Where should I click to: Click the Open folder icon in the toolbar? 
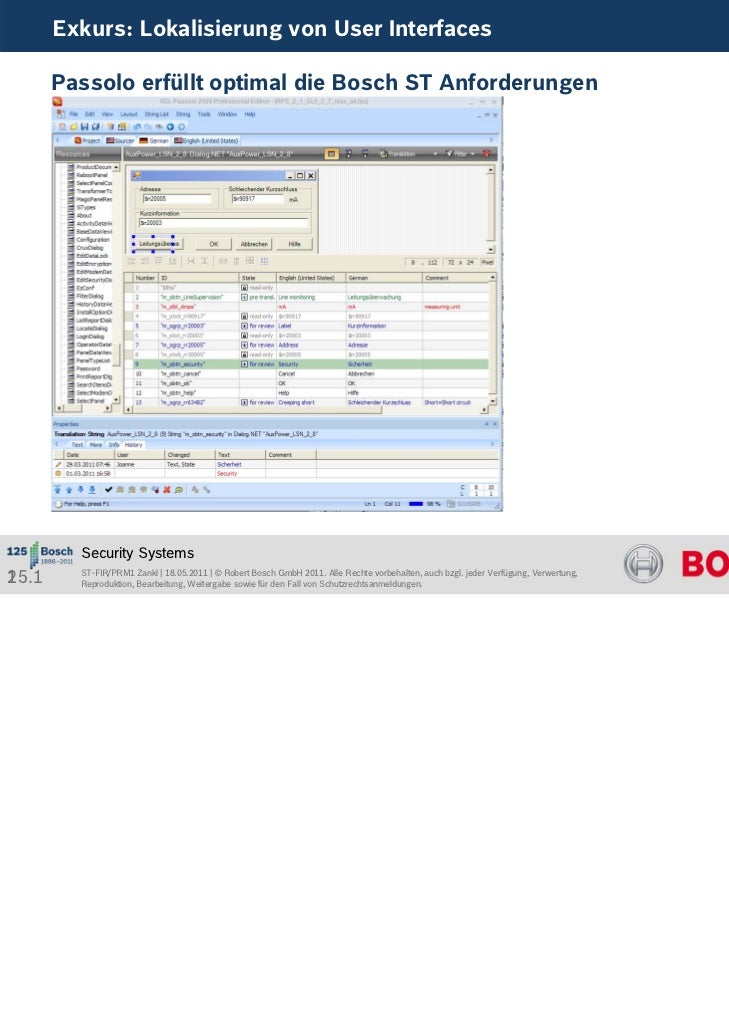point(74,127)
